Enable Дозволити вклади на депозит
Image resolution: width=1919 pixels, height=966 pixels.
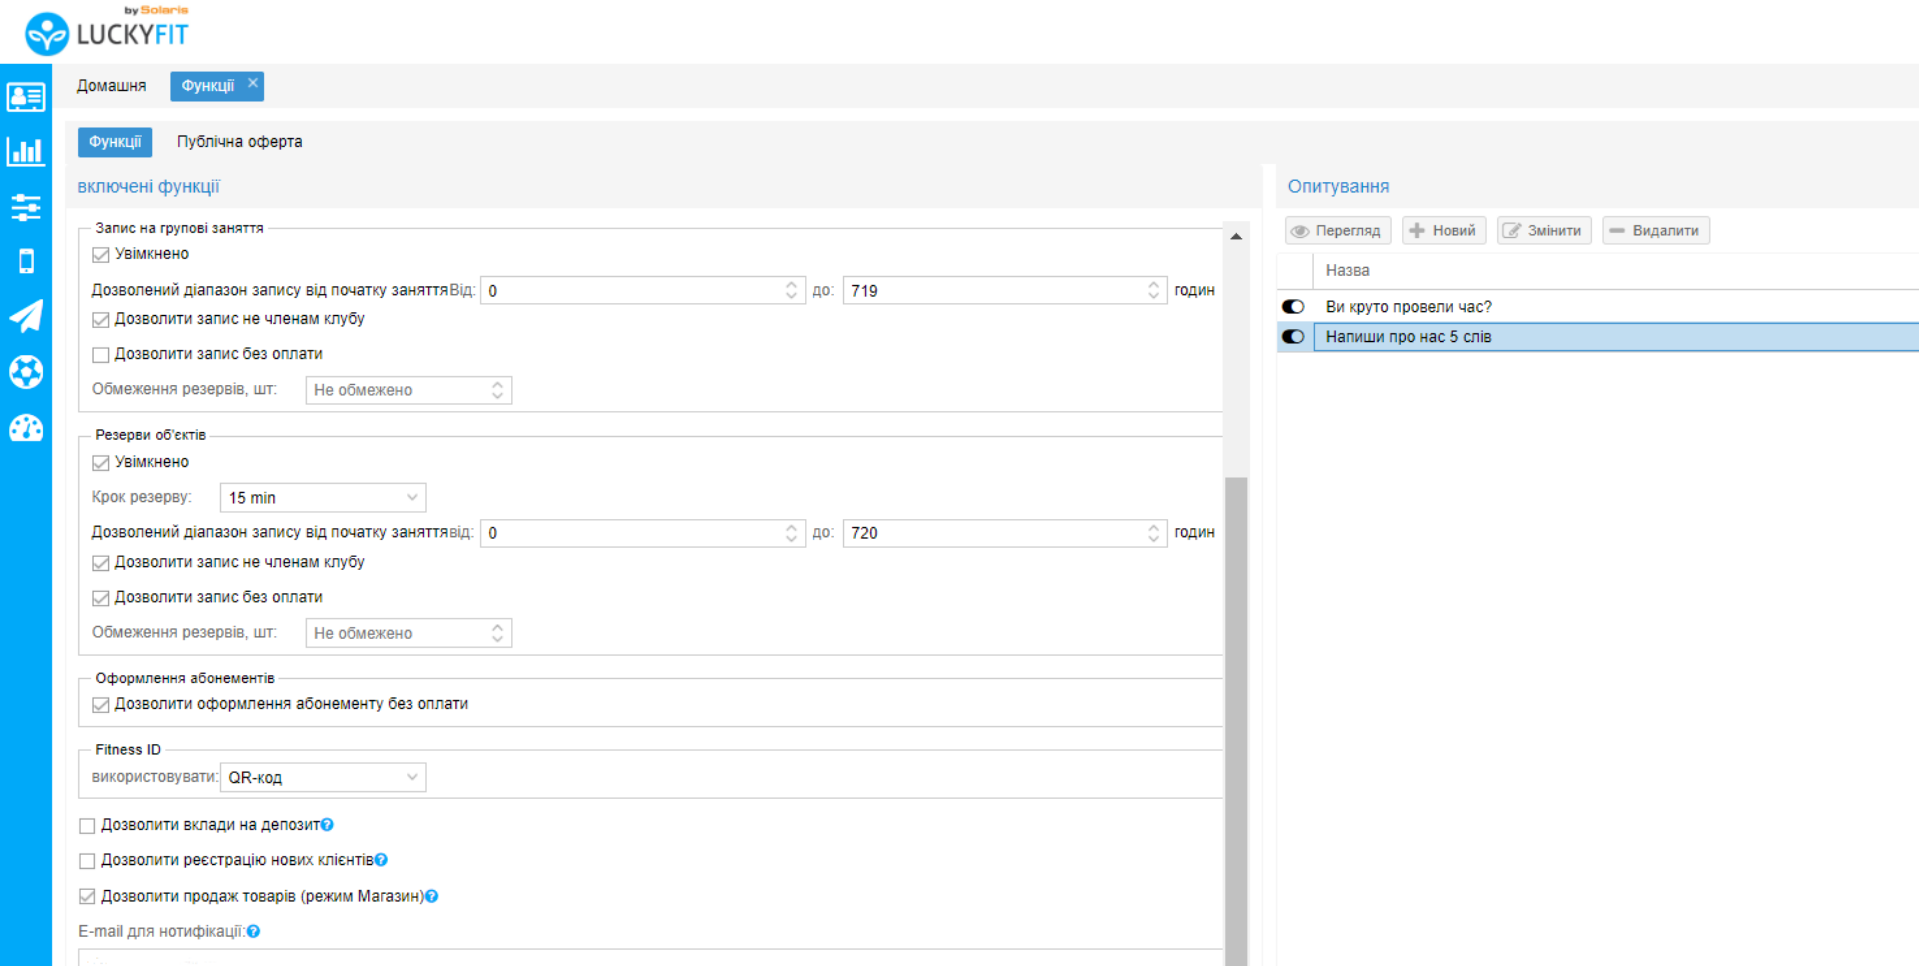coord(87,826)
